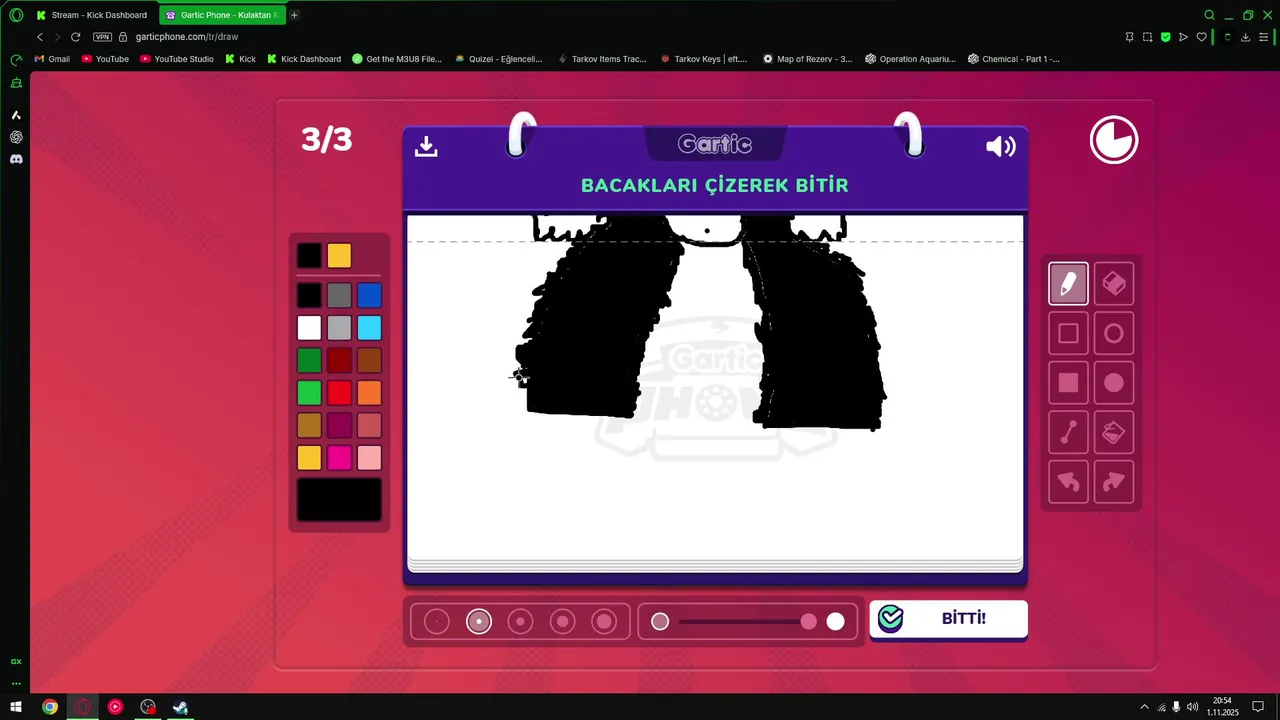The image size is (1280, 720).
Task: Pick the brown palette swatch
Action: point(369,360)
